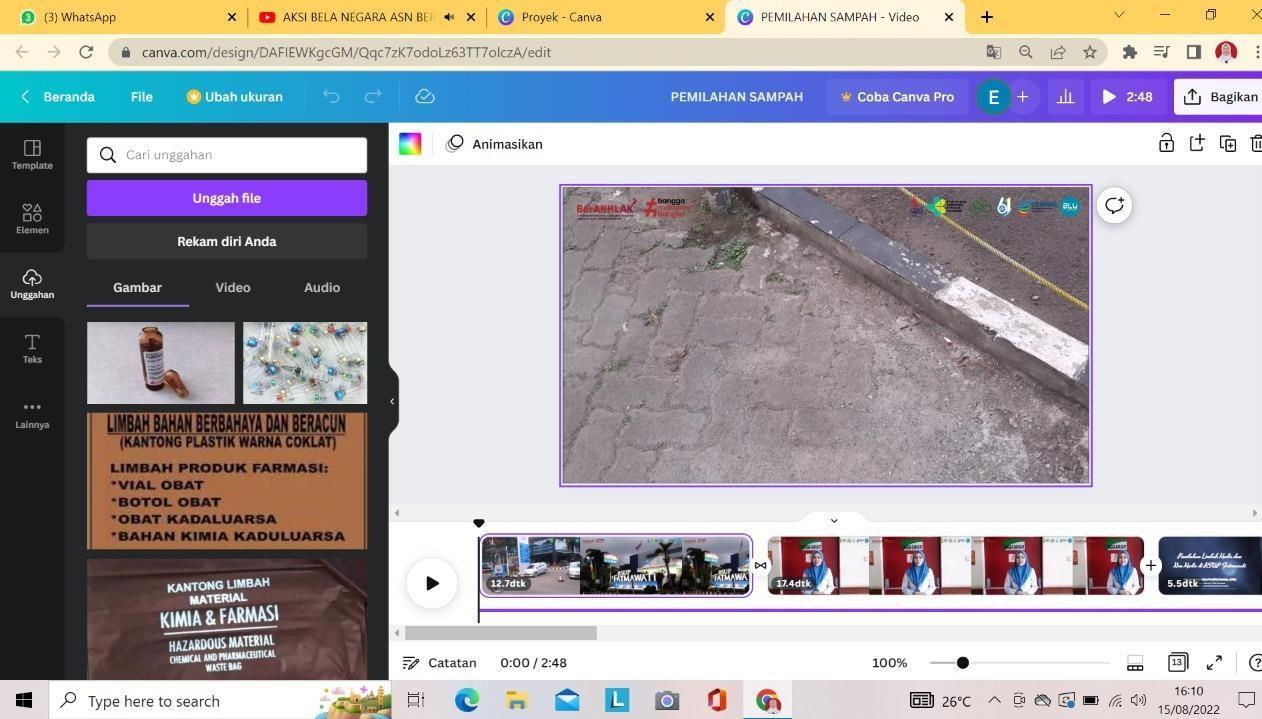
Task: Open browser extensions puzzle icon
Action: pos(1130,52)
